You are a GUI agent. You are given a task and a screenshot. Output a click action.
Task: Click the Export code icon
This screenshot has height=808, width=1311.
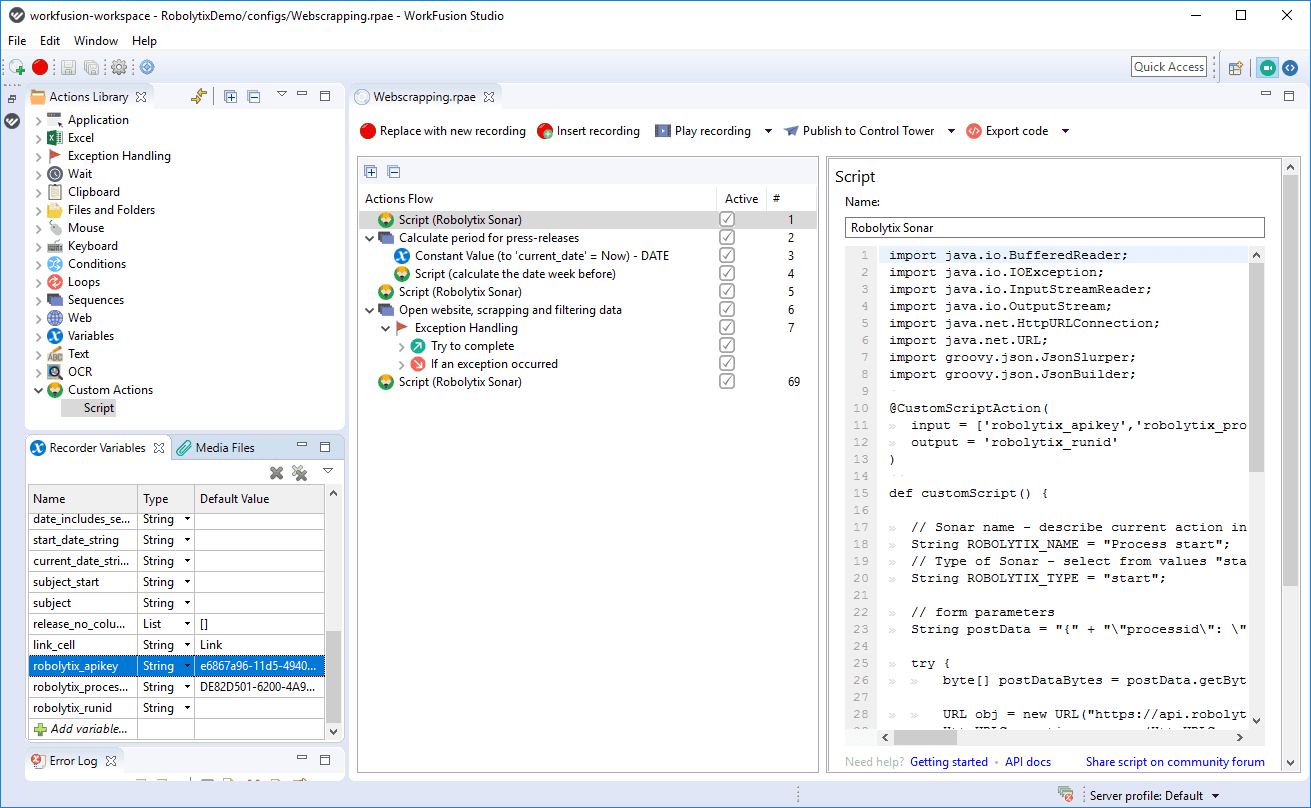point(974,131)
